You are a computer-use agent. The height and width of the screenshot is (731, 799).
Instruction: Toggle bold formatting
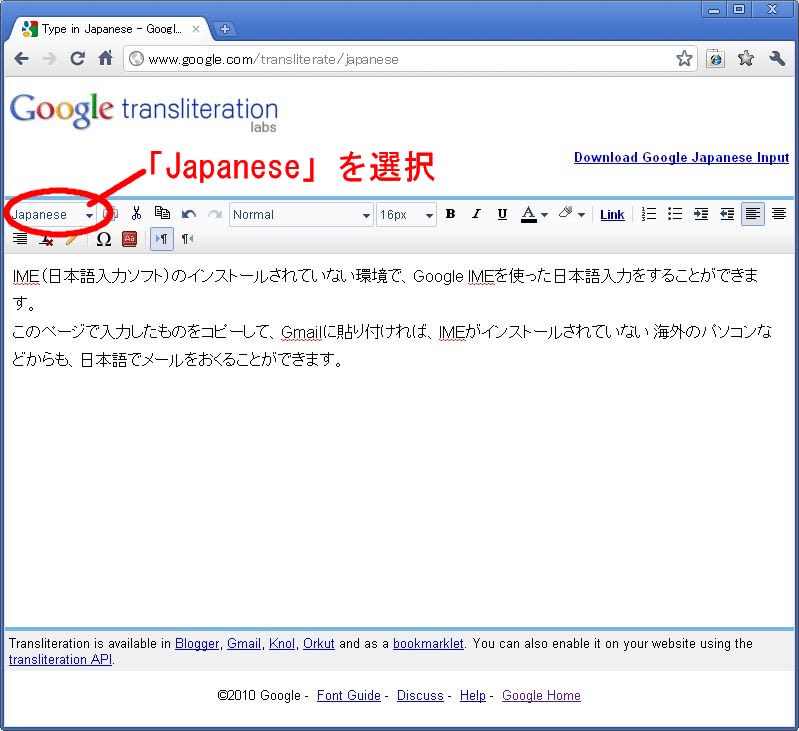(x=450, y=214)
